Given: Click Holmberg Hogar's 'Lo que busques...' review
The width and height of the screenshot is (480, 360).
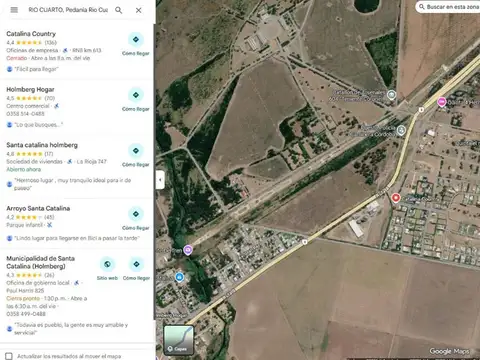Looking at the screenshot, I should (x=38, y=125).
